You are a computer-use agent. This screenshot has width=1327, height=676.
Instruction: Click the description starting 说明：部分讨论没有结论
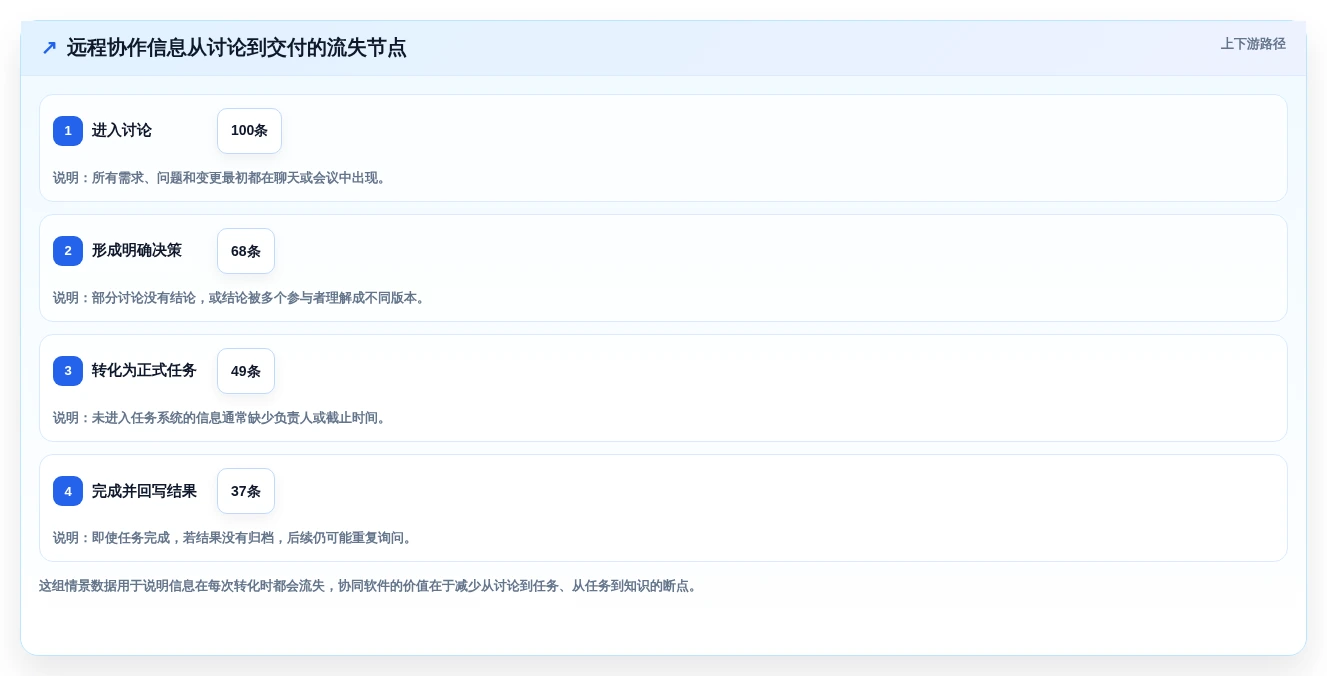(x=241, y=298)
